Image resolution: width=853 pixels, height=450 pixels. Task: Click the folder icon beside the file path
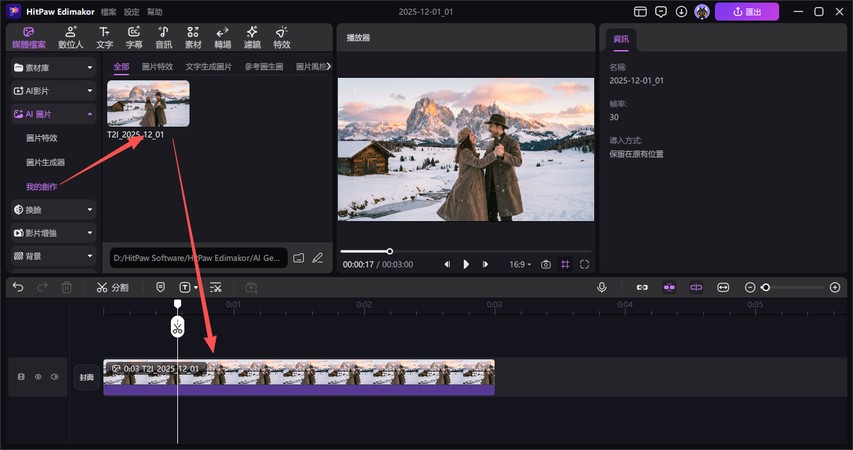coord(298,258)
